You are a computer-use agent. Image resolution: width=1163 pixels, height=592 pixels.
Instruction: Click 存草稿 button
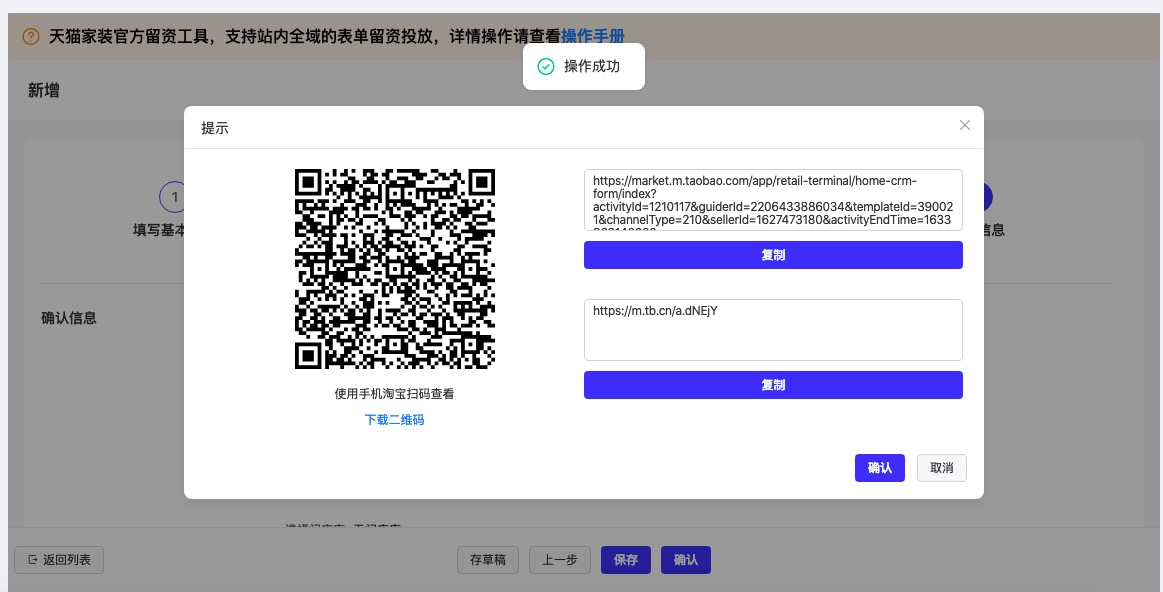point(488,560)
